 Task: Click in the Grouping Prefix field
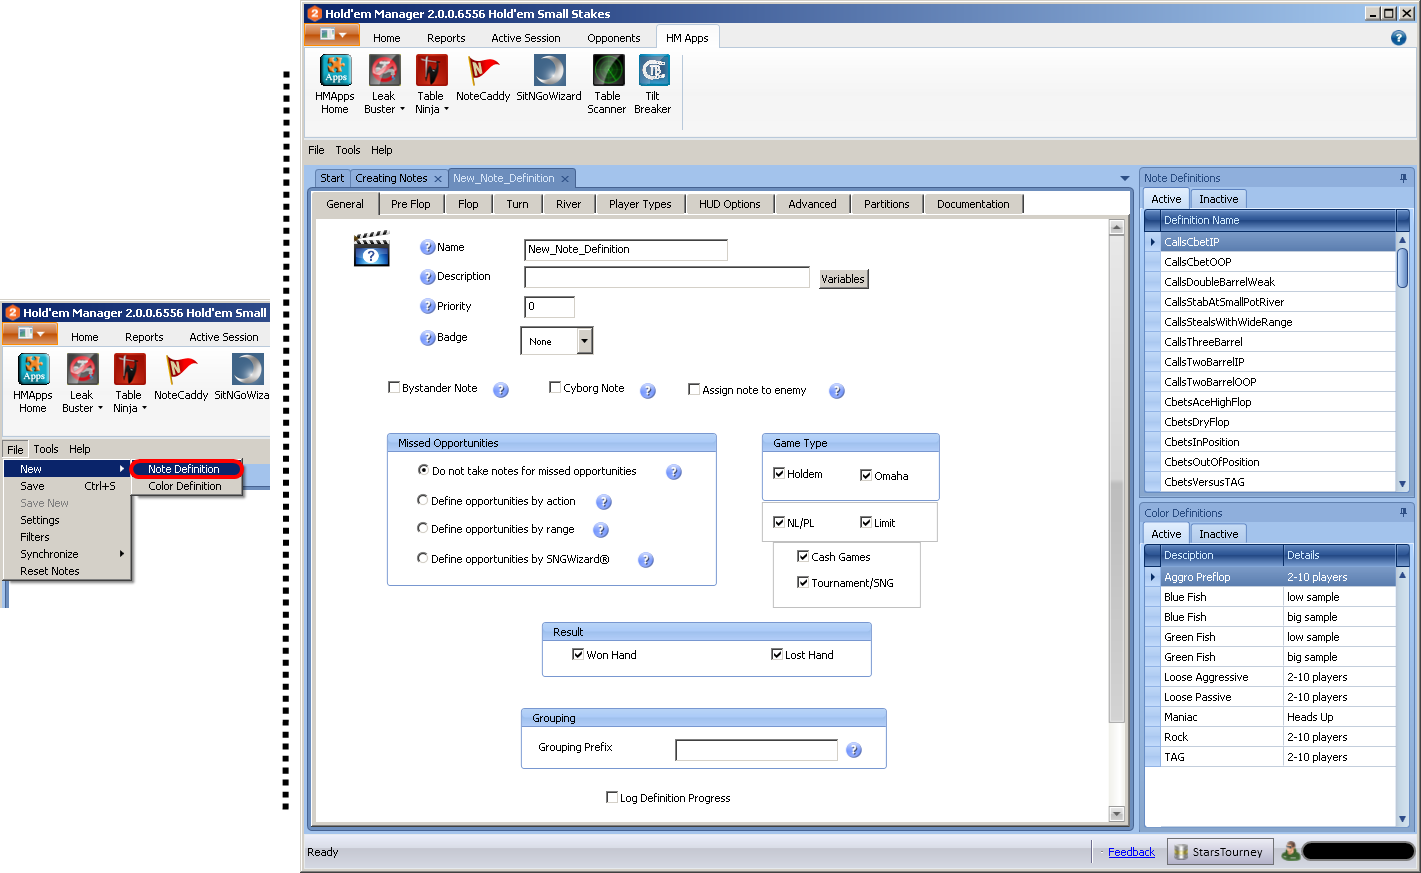756,750
